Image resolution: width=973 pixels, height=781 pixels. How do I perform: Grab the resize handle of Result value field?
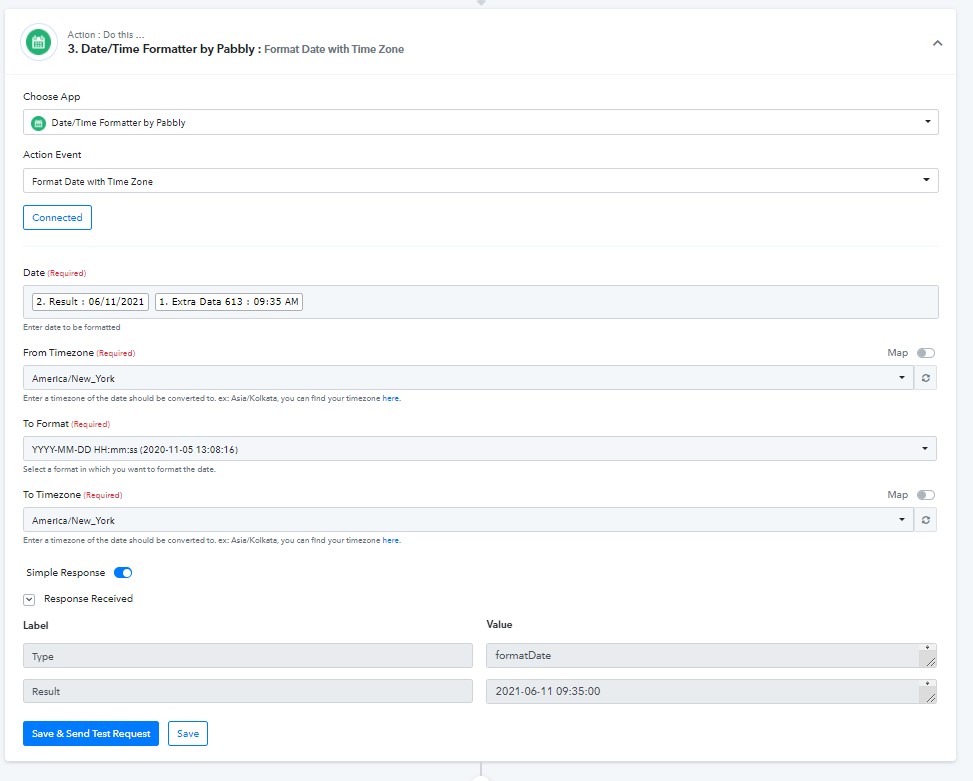coord(931,698)
